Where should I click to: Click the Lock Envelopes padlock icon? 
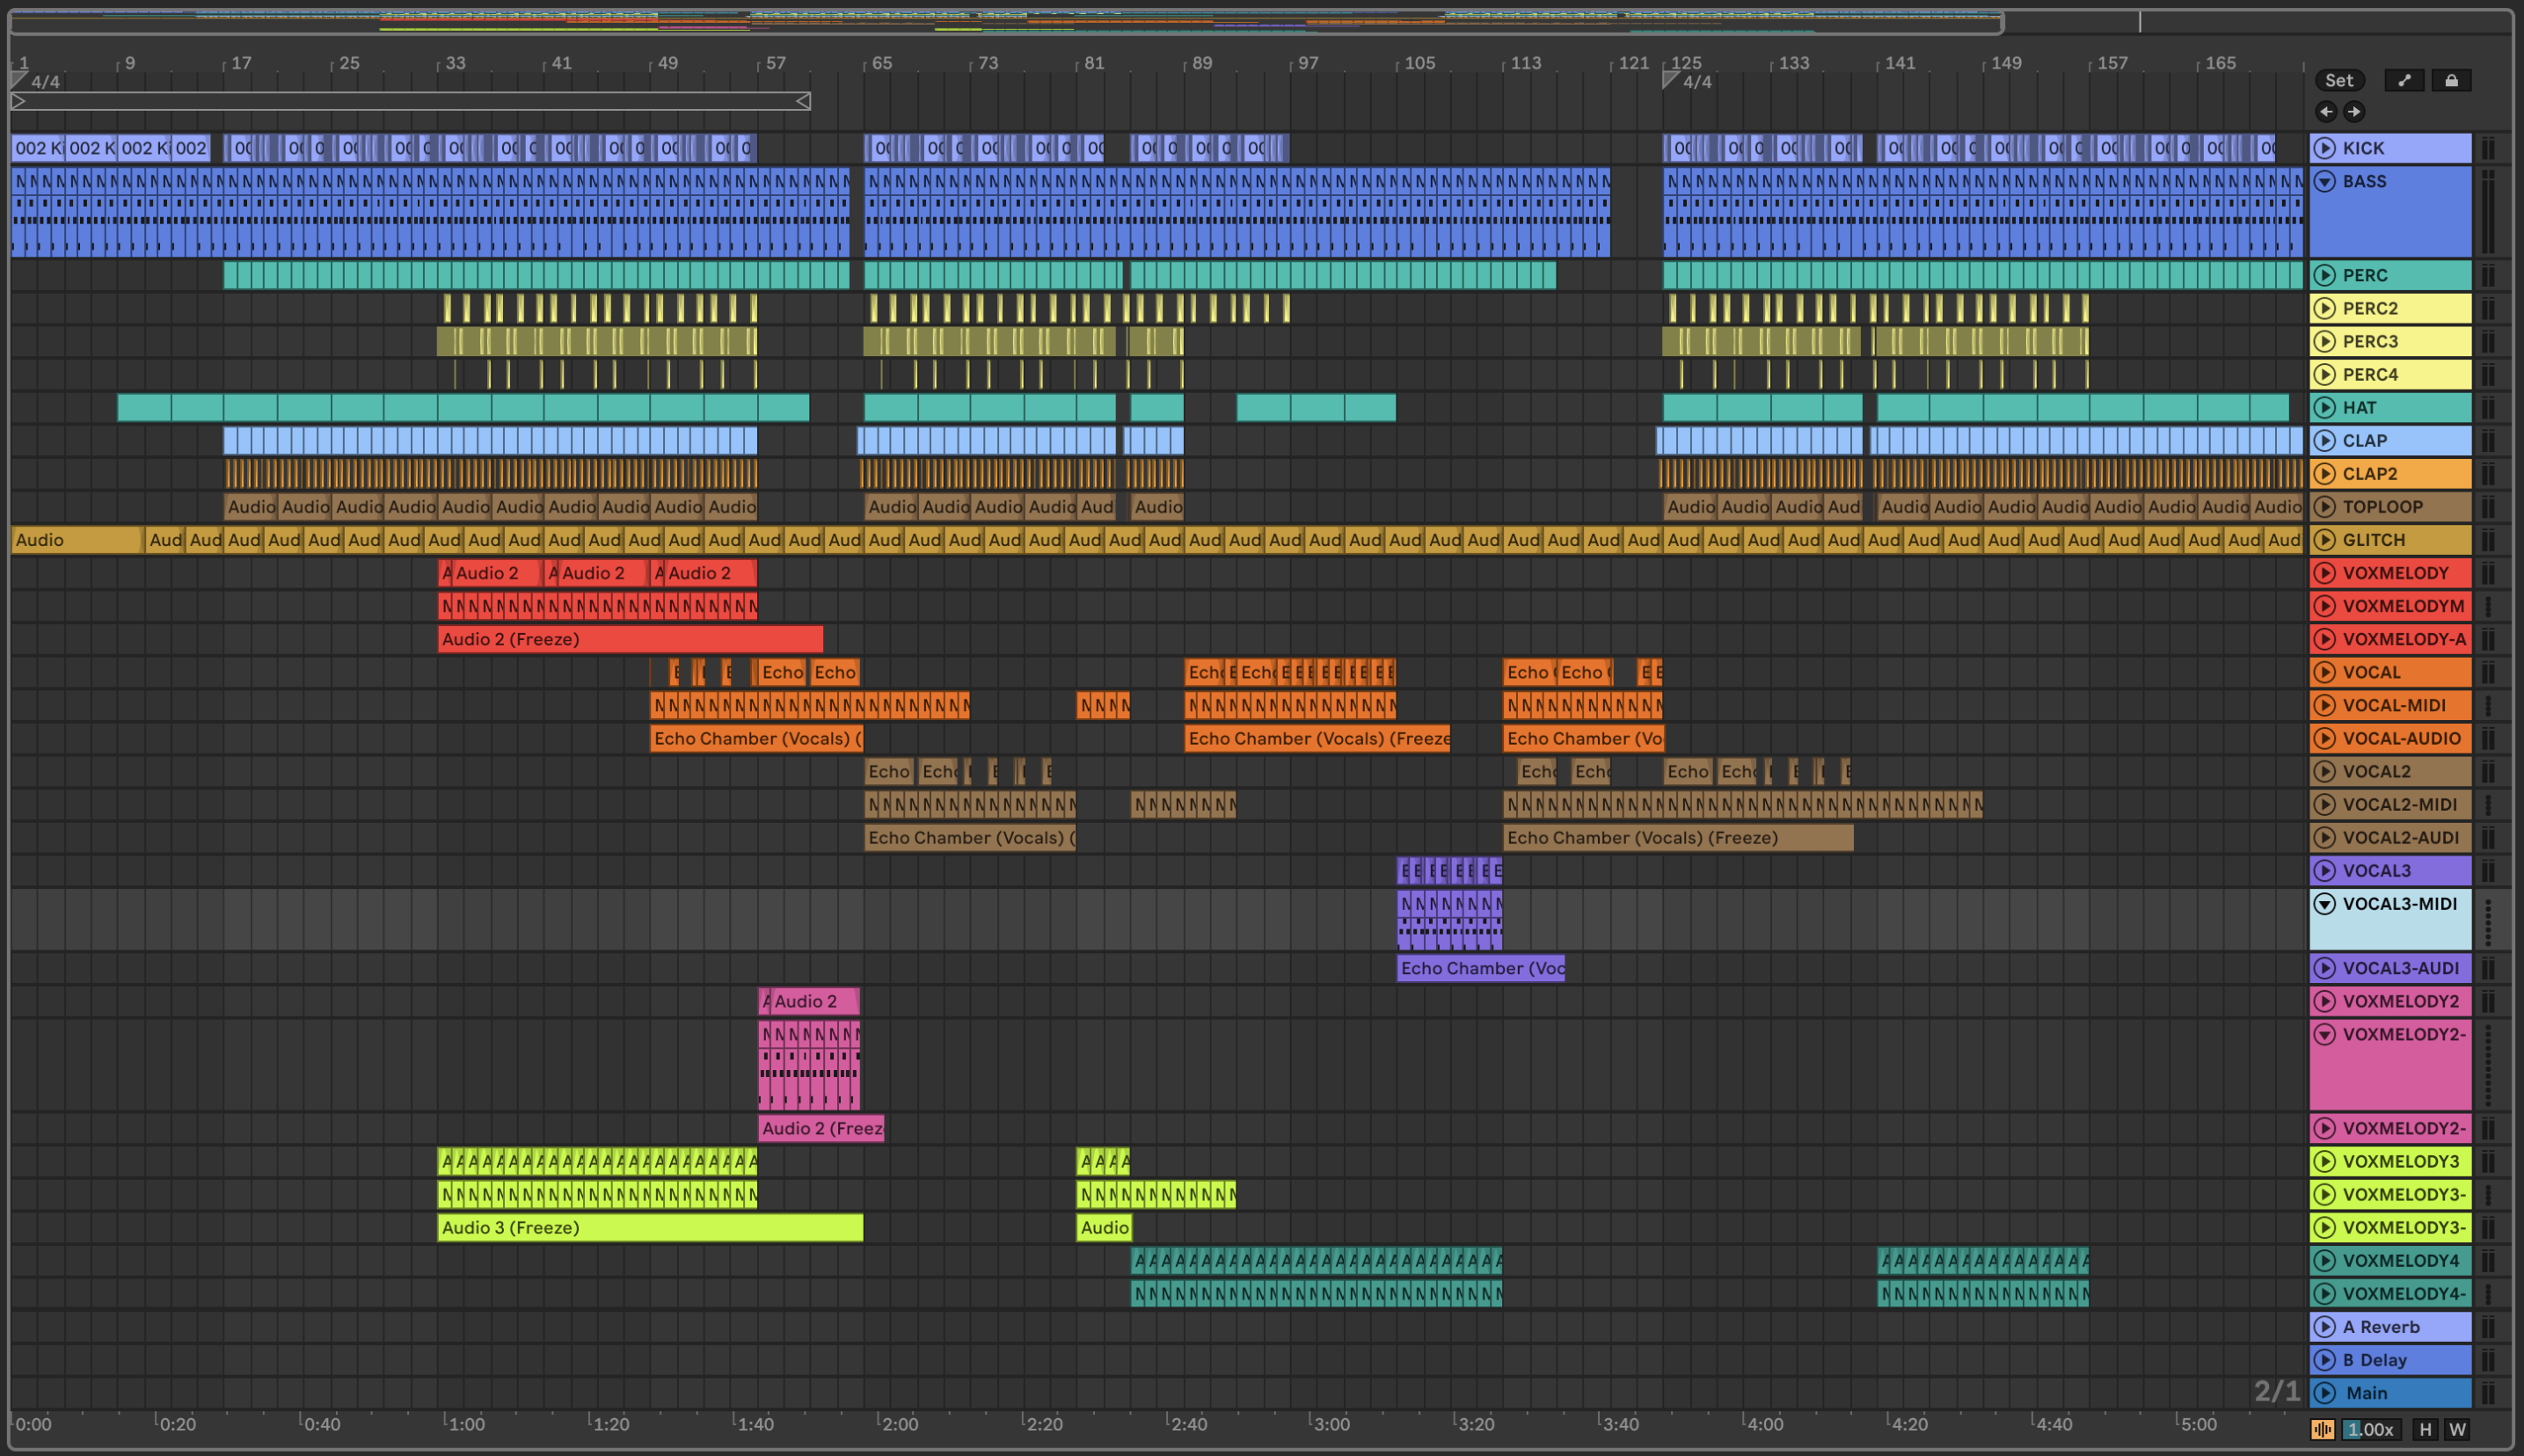[x=2451, y=80]
